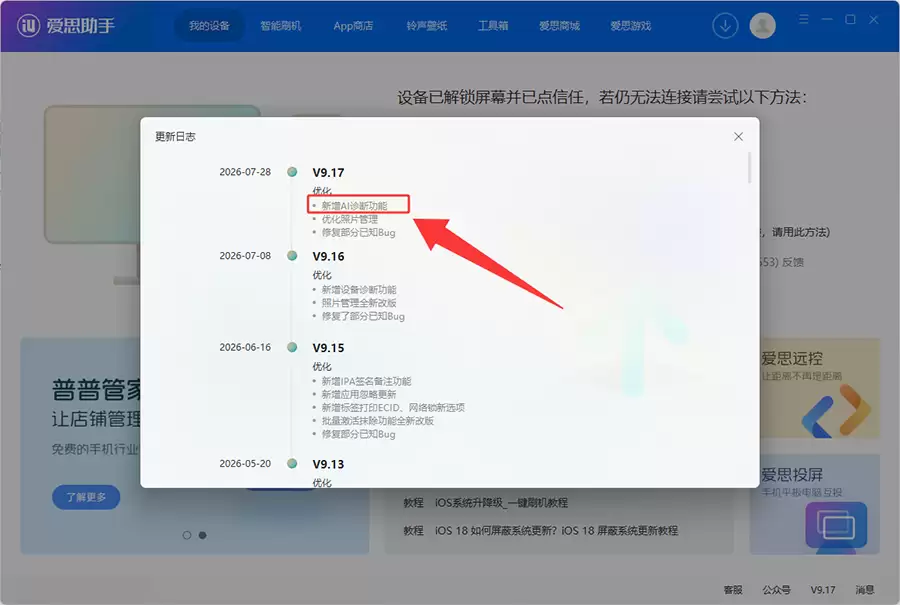Switch to 智能刷机 tab
The width and height of the screenshot is (900, 605).
coord(280,26)
